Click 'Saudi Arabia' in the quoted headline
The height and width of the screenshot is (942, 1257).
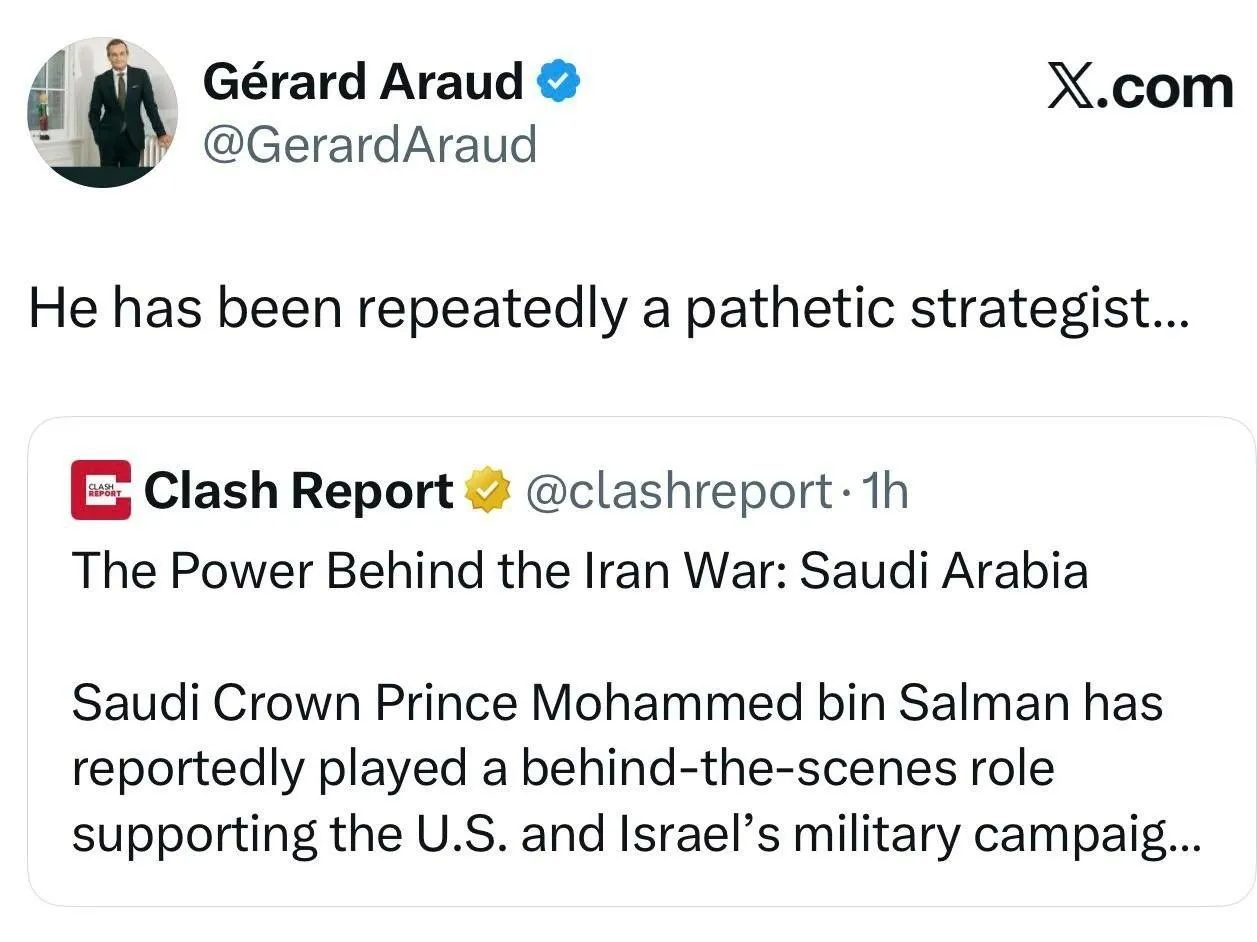point(944,571)
